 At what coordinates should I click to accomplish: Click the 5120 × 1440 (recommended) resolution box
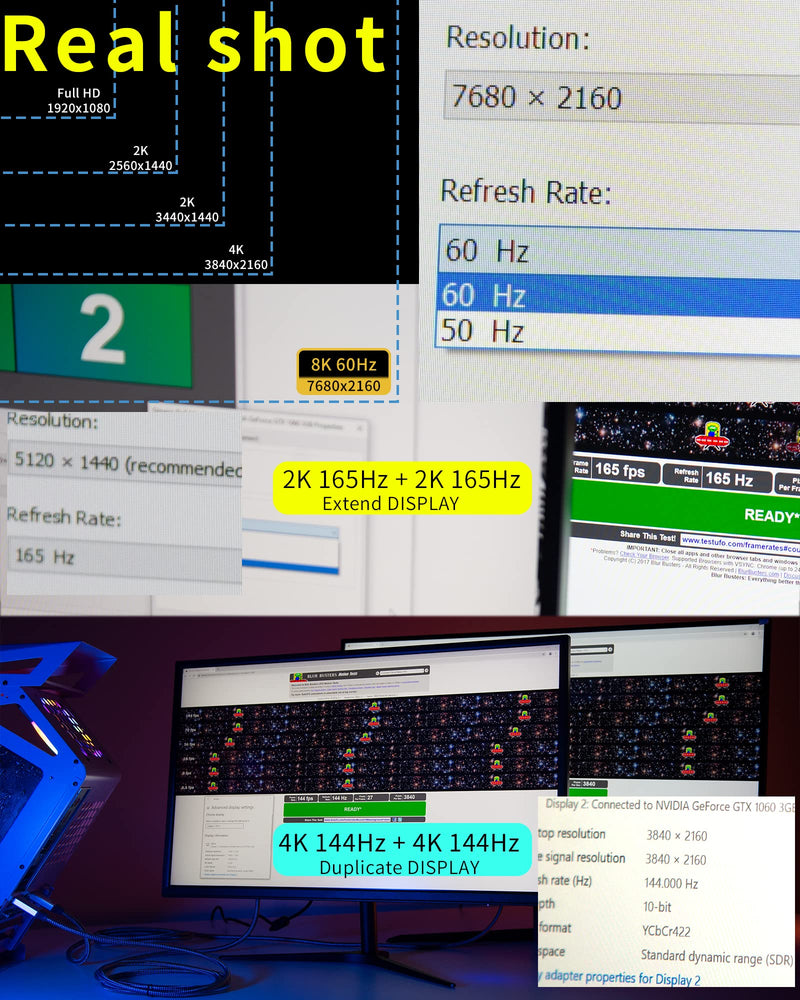125,464
